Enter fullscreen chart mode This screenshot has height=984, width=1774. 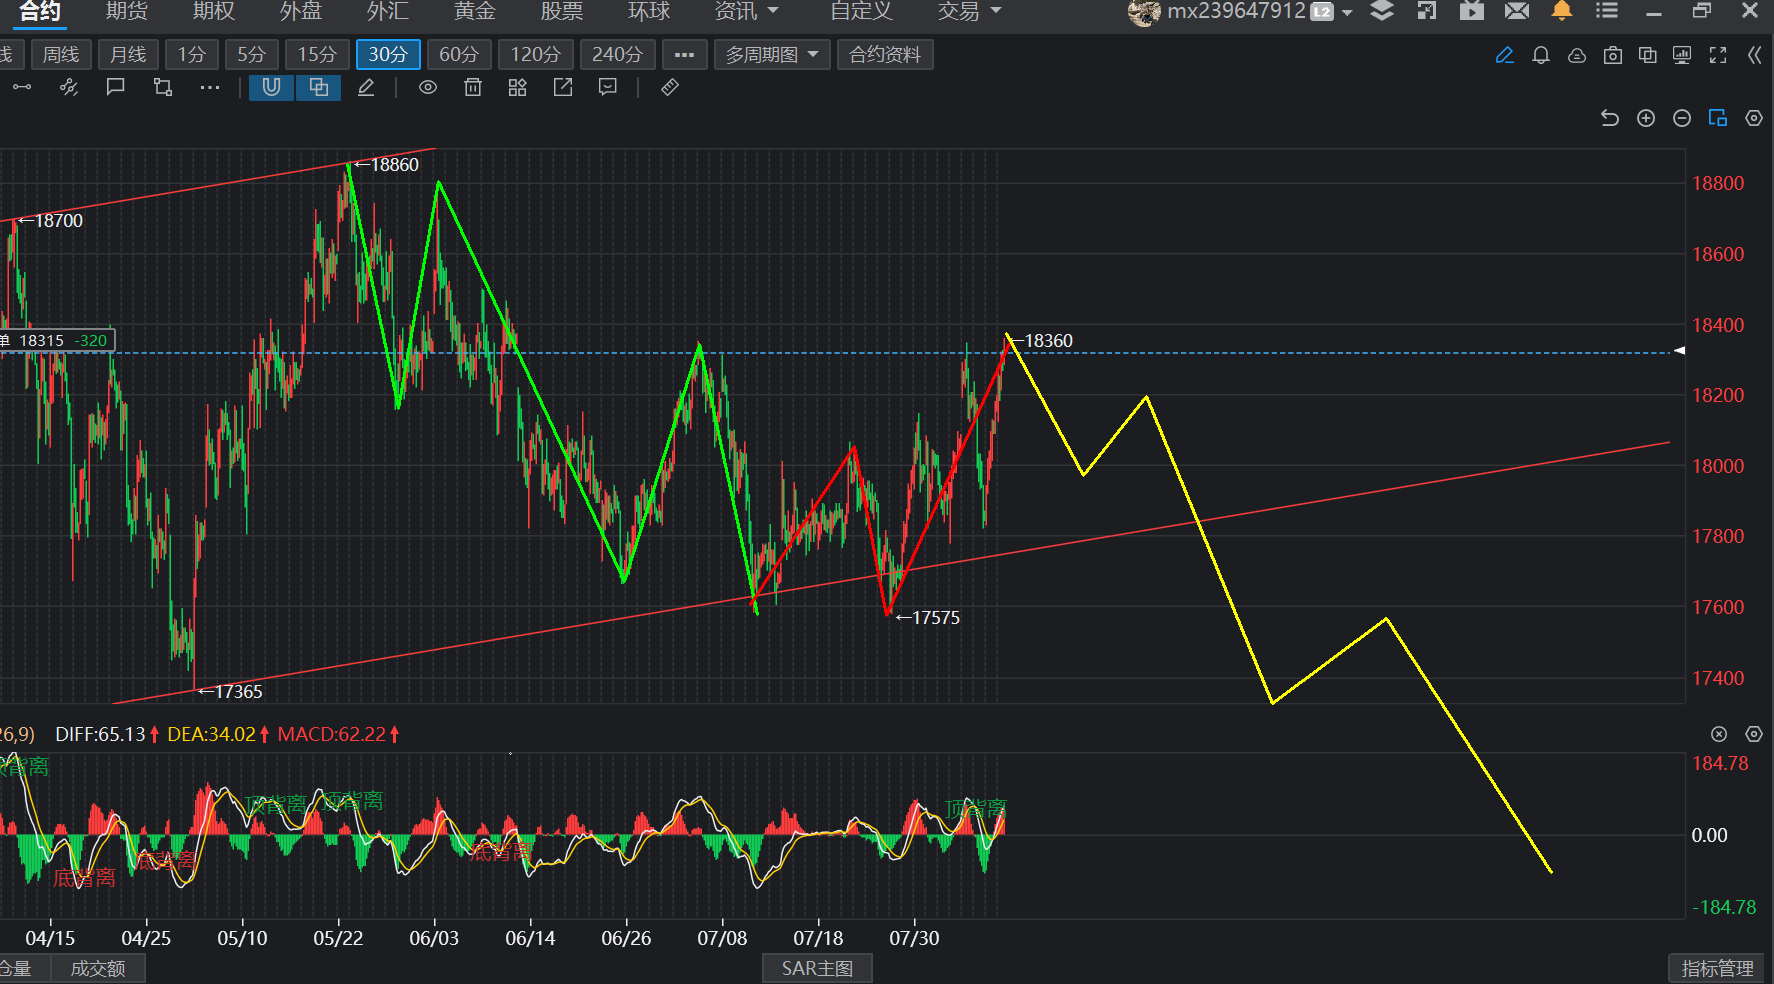click(x=1718, y=56)
